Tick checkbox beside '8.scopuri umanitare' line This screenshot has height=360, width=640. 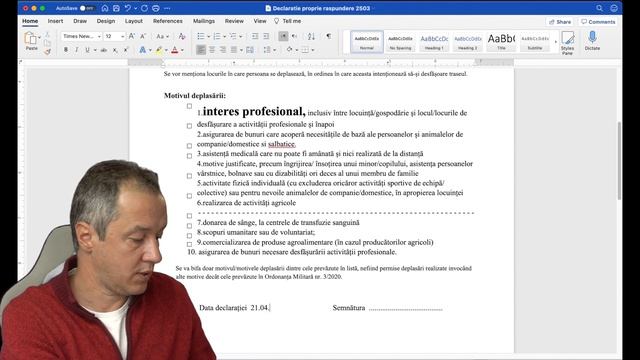pos(189,236)
